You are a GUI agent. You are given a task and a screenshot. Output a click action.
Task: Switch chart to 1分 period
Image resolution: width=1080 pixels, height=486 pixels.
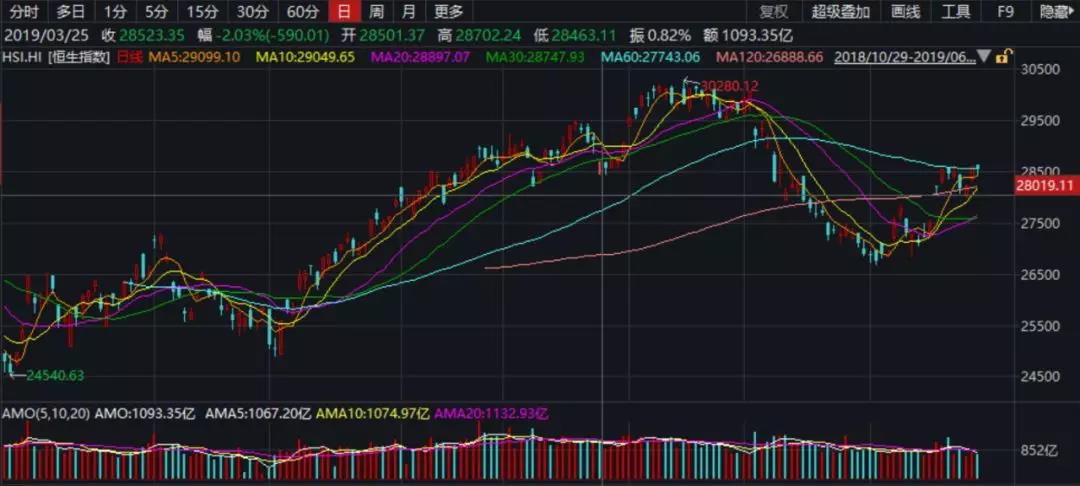tap(115, 11)
